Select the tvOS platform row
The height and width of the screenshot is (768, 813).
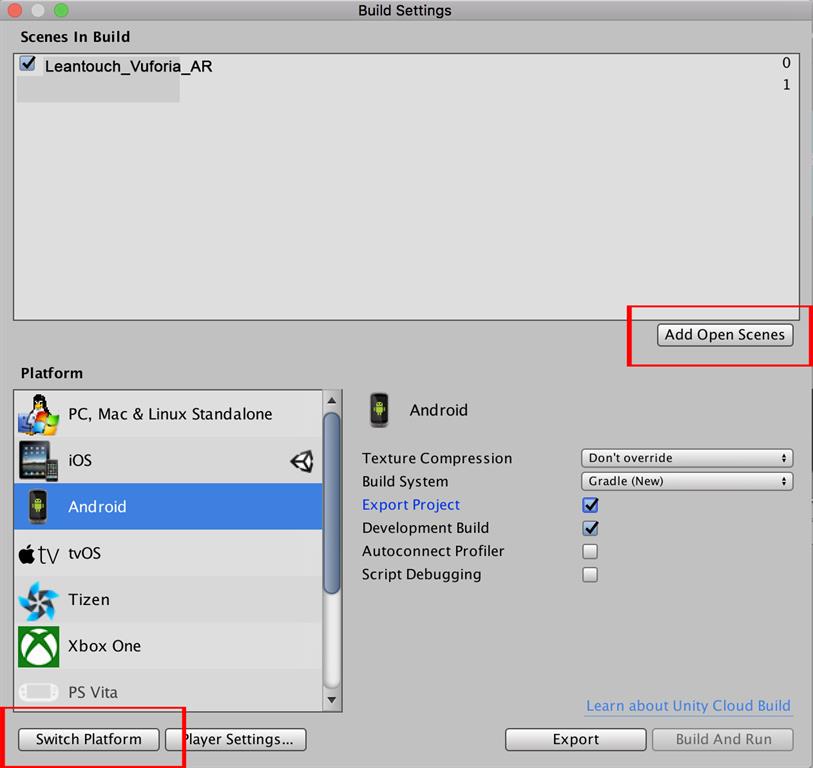point(168,553)
